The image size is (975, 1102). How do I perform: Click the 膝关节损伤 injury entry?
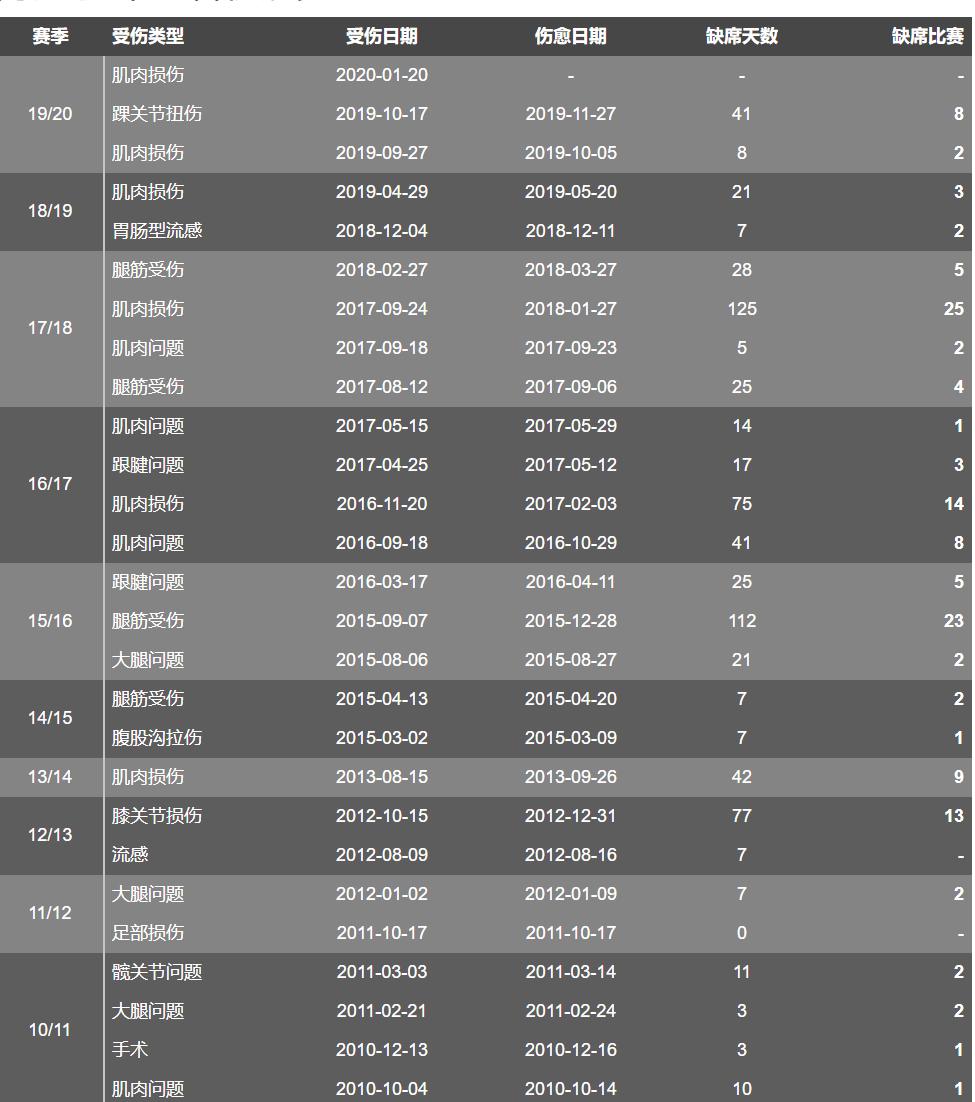click(x=157, y=816)
